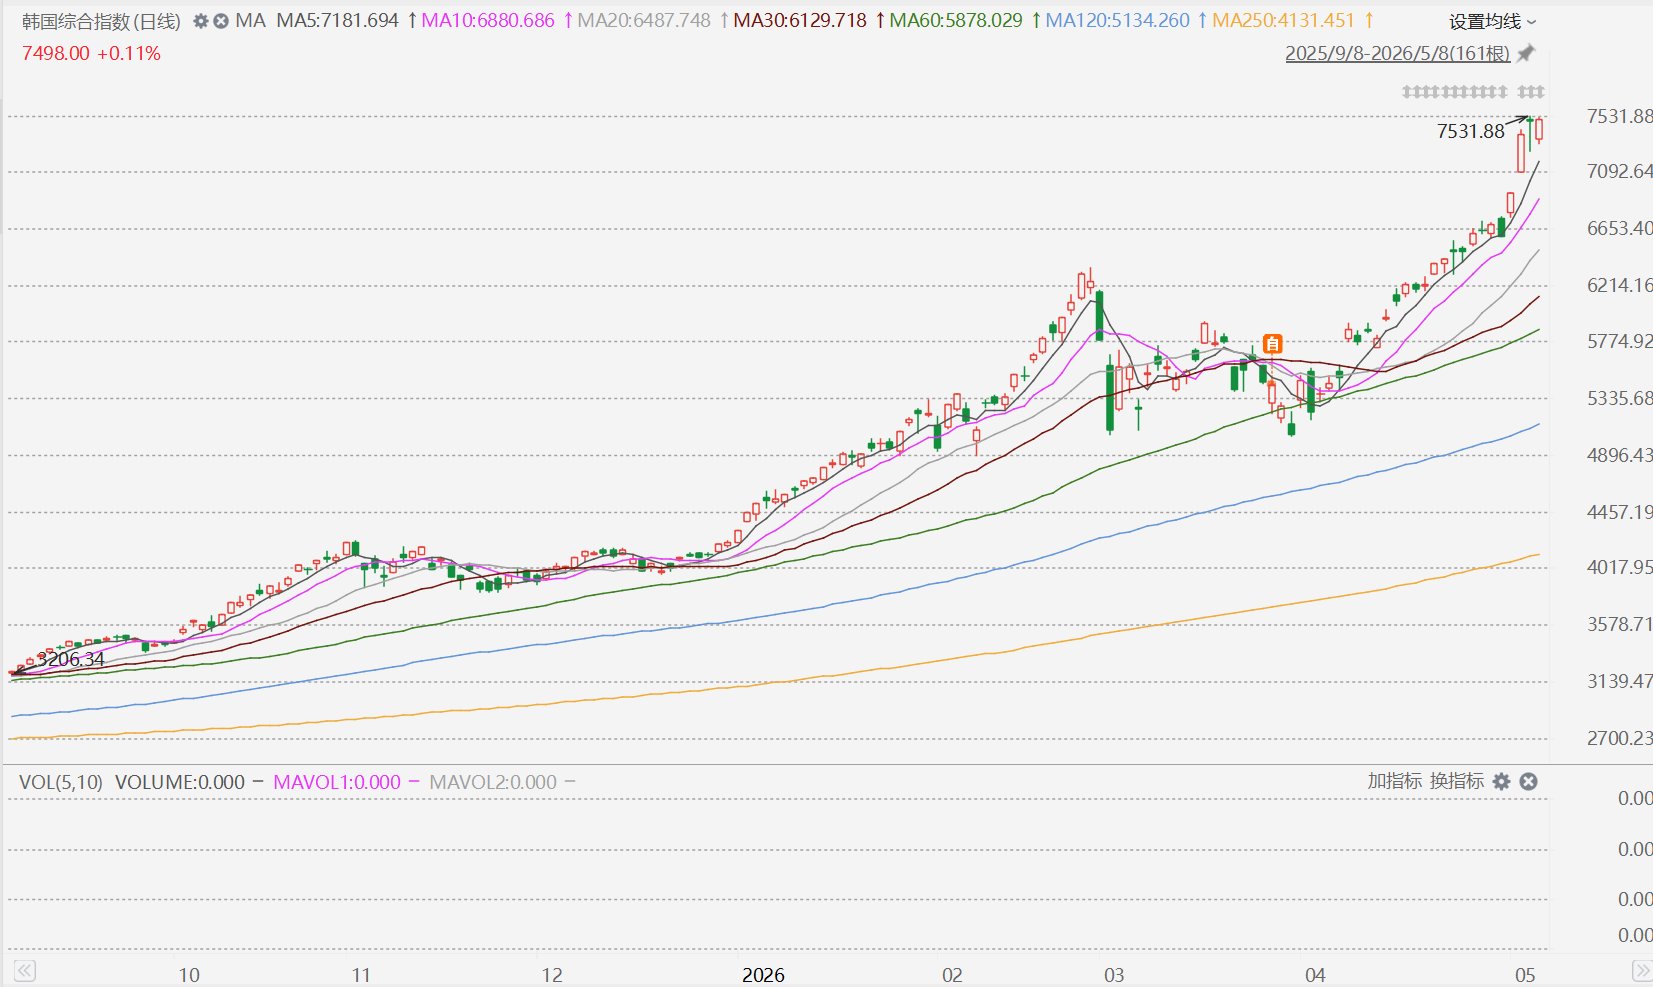Click the row of gray arrow markers above the chart
Image resolution: width=1653 pixels, height=987 pixels.
pyautogui.click(x=1473, y=92)
